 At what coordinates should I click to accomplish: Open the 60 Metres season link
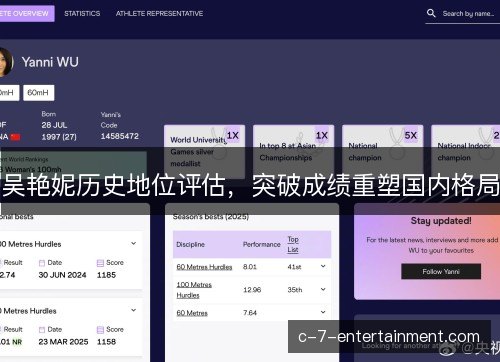pyautogui.click(x=192, y=313)
